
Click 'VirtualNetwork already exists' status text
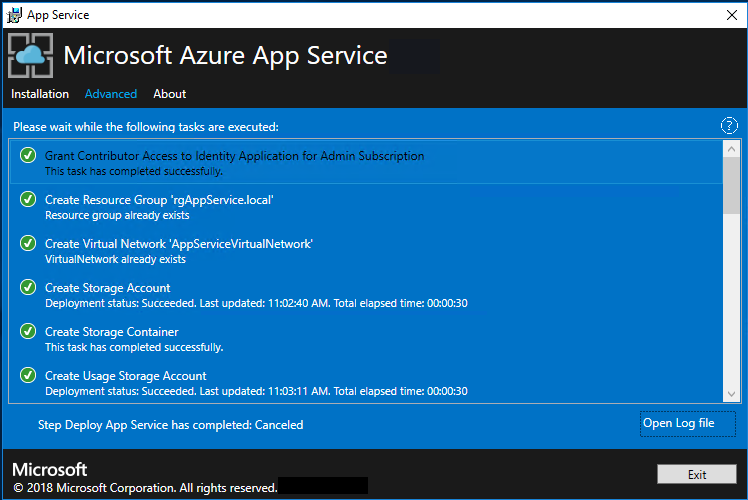click(x=115, y=259)
